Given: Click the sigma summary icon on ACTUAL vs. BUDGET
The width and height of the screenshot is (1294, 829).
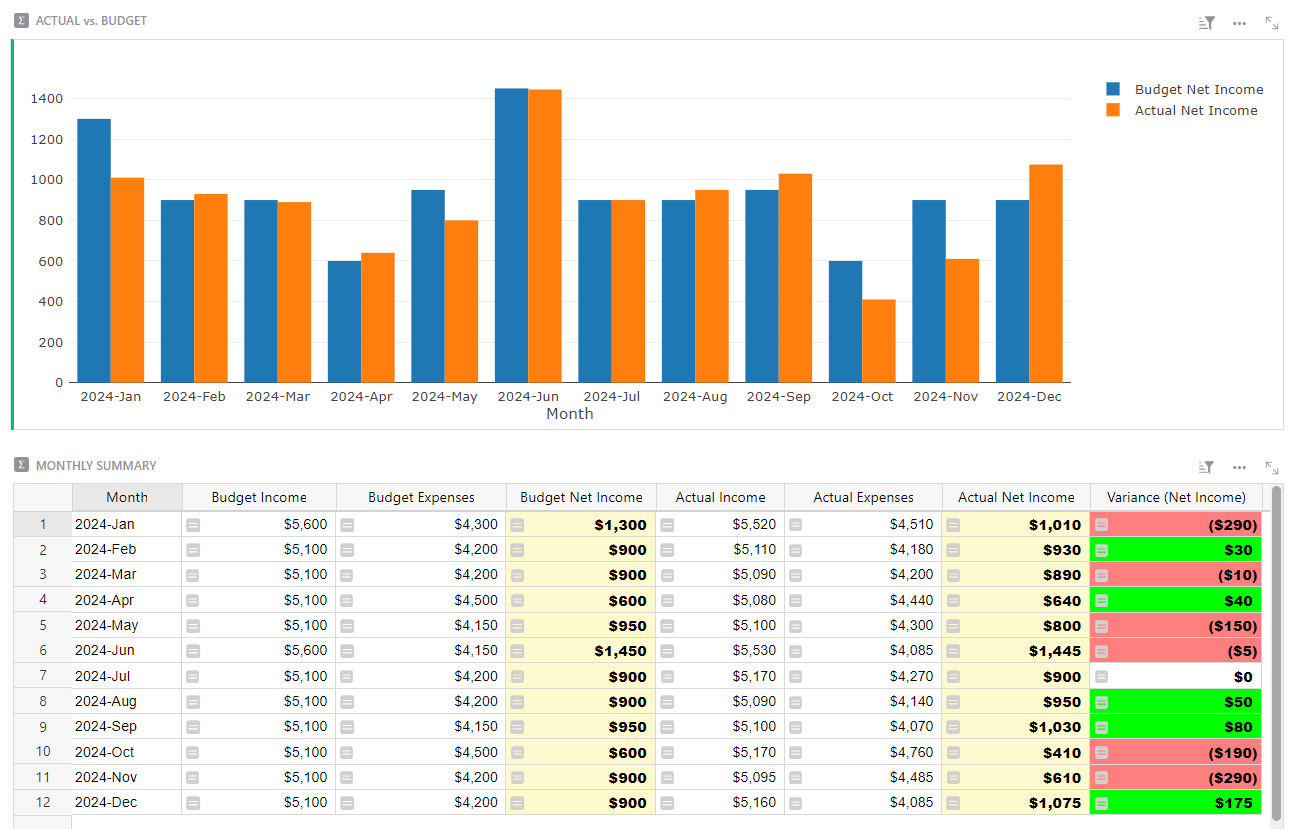Looking at the screenshot, I should pyautogui.click(x=19, y=18).
